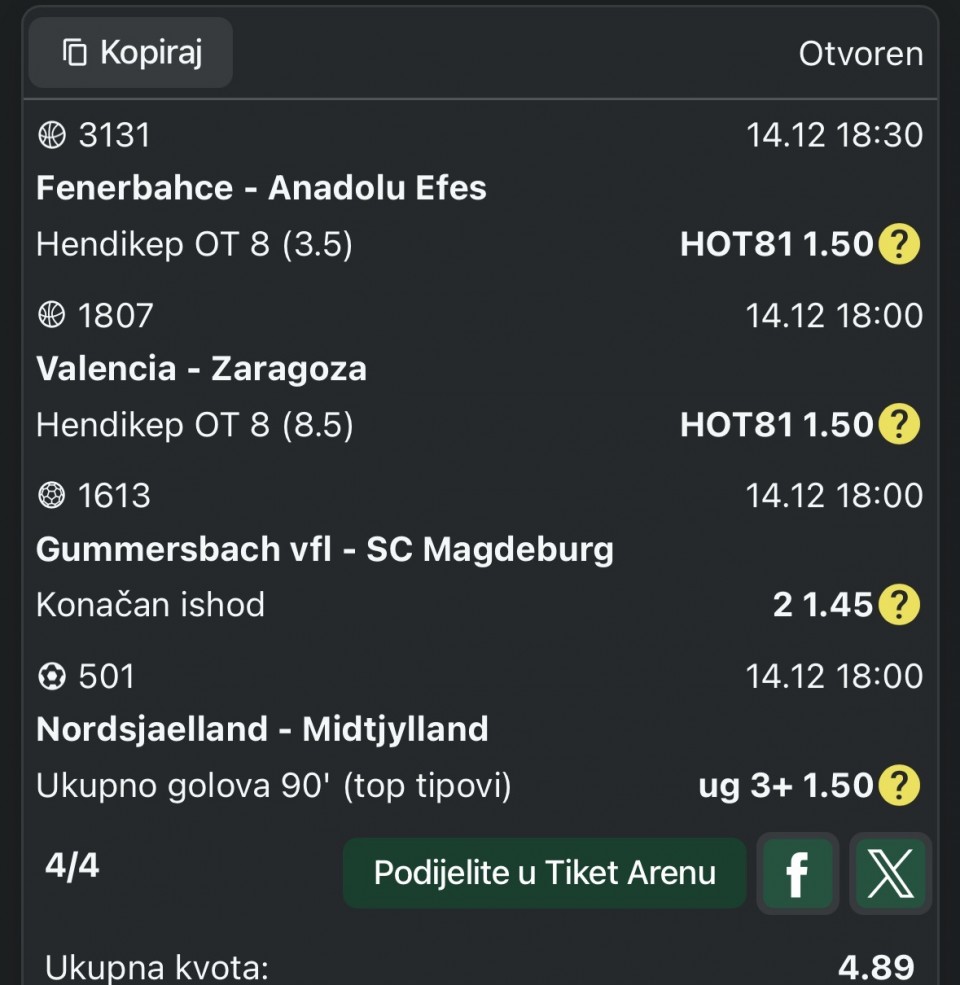This screenshot has height=985, width=960.
Task: Open Fenerbahce - Anadolu Efes match
Action: point(261,188)
